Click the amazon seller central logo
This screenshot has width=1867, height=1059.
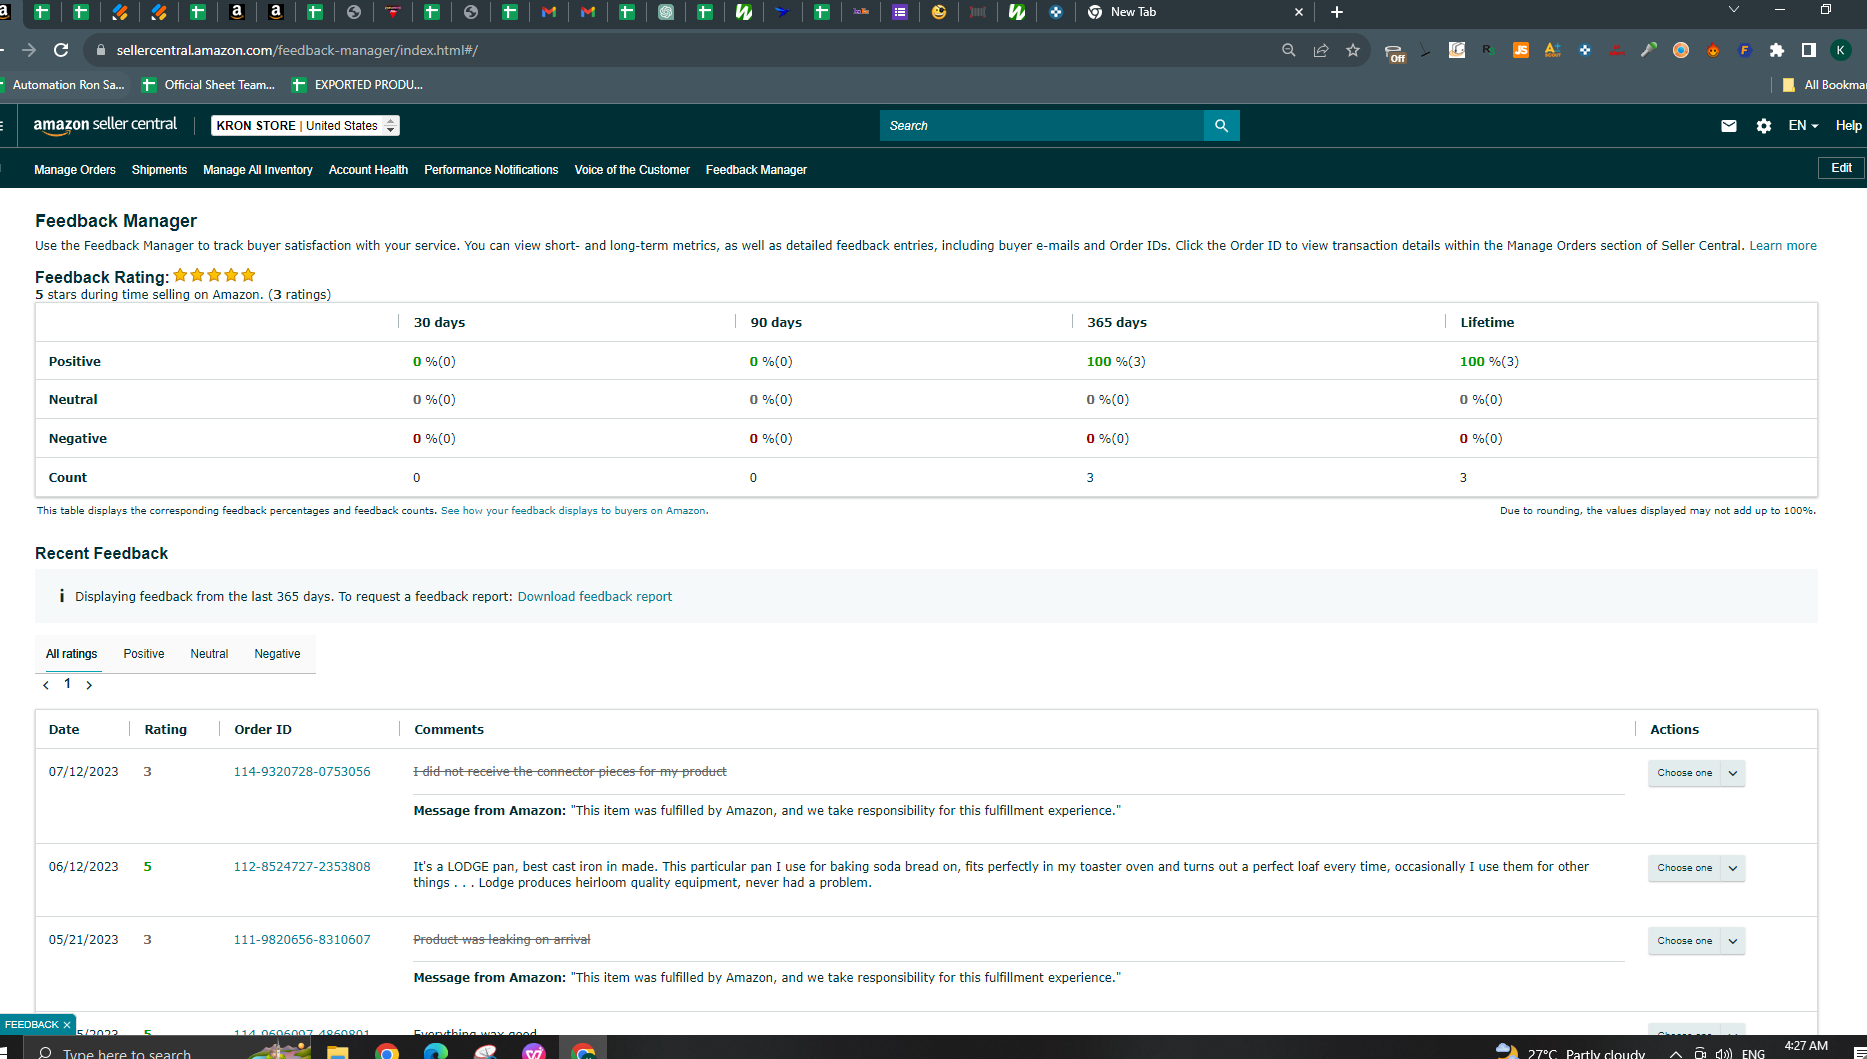point(105,125)
